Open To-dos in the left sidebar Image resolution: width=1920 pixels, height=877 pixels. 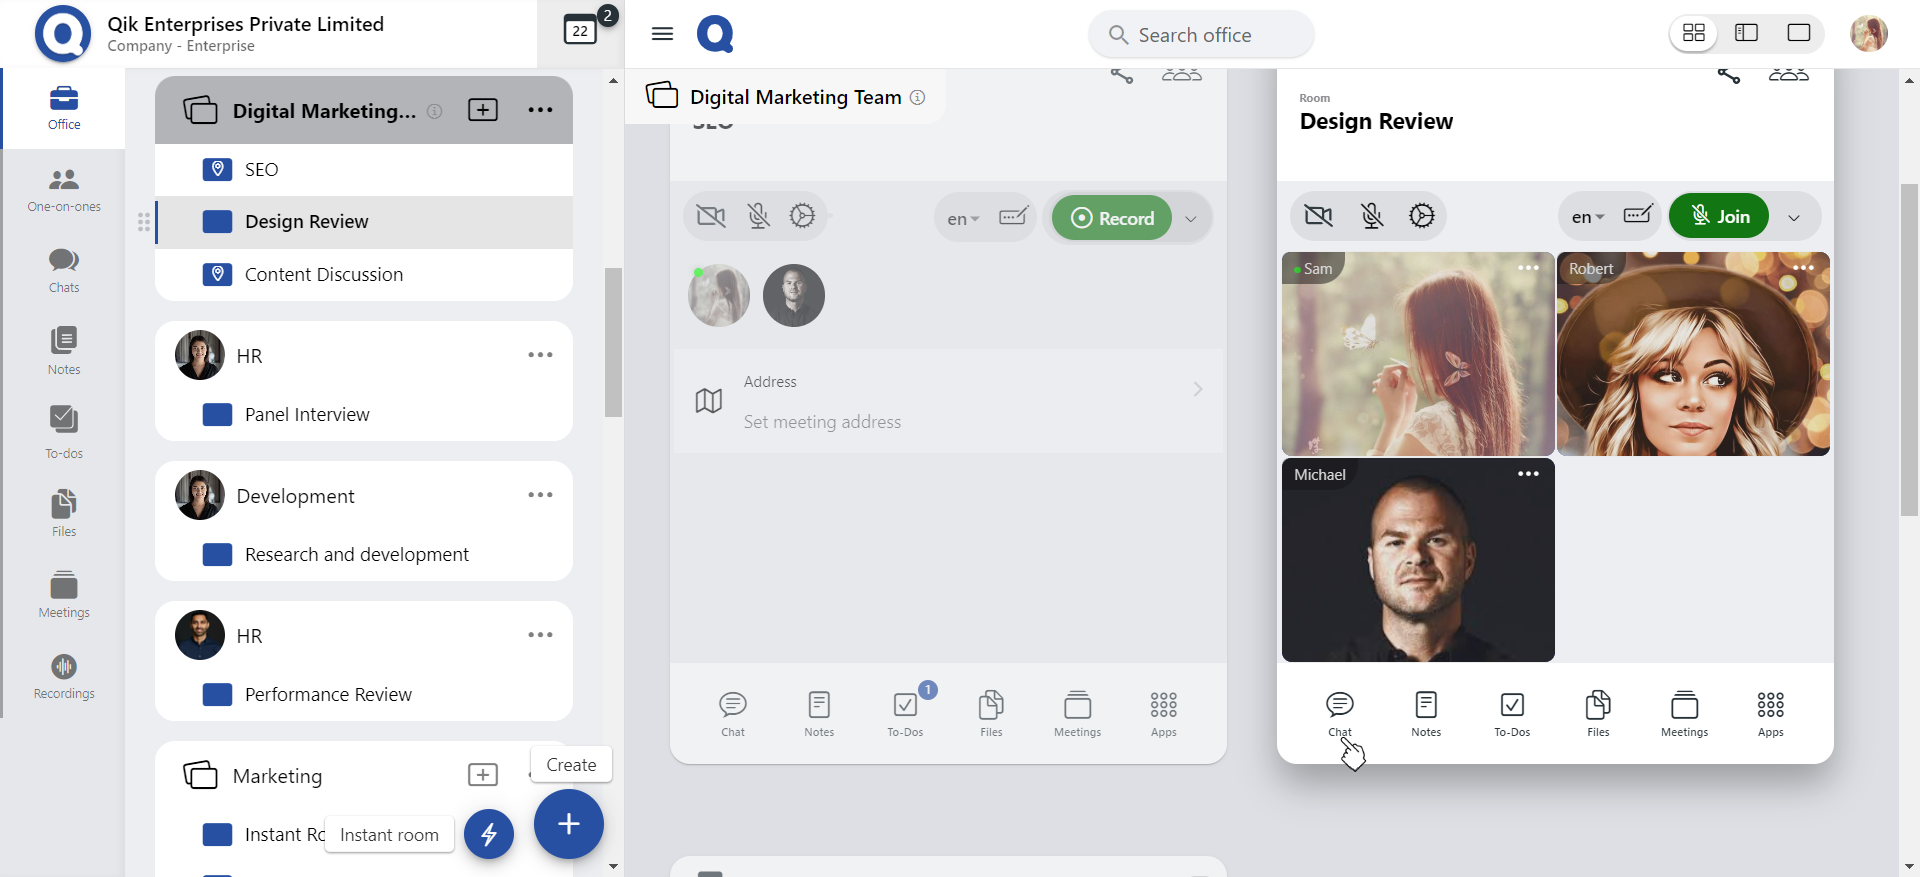click(x=64, y=433)
